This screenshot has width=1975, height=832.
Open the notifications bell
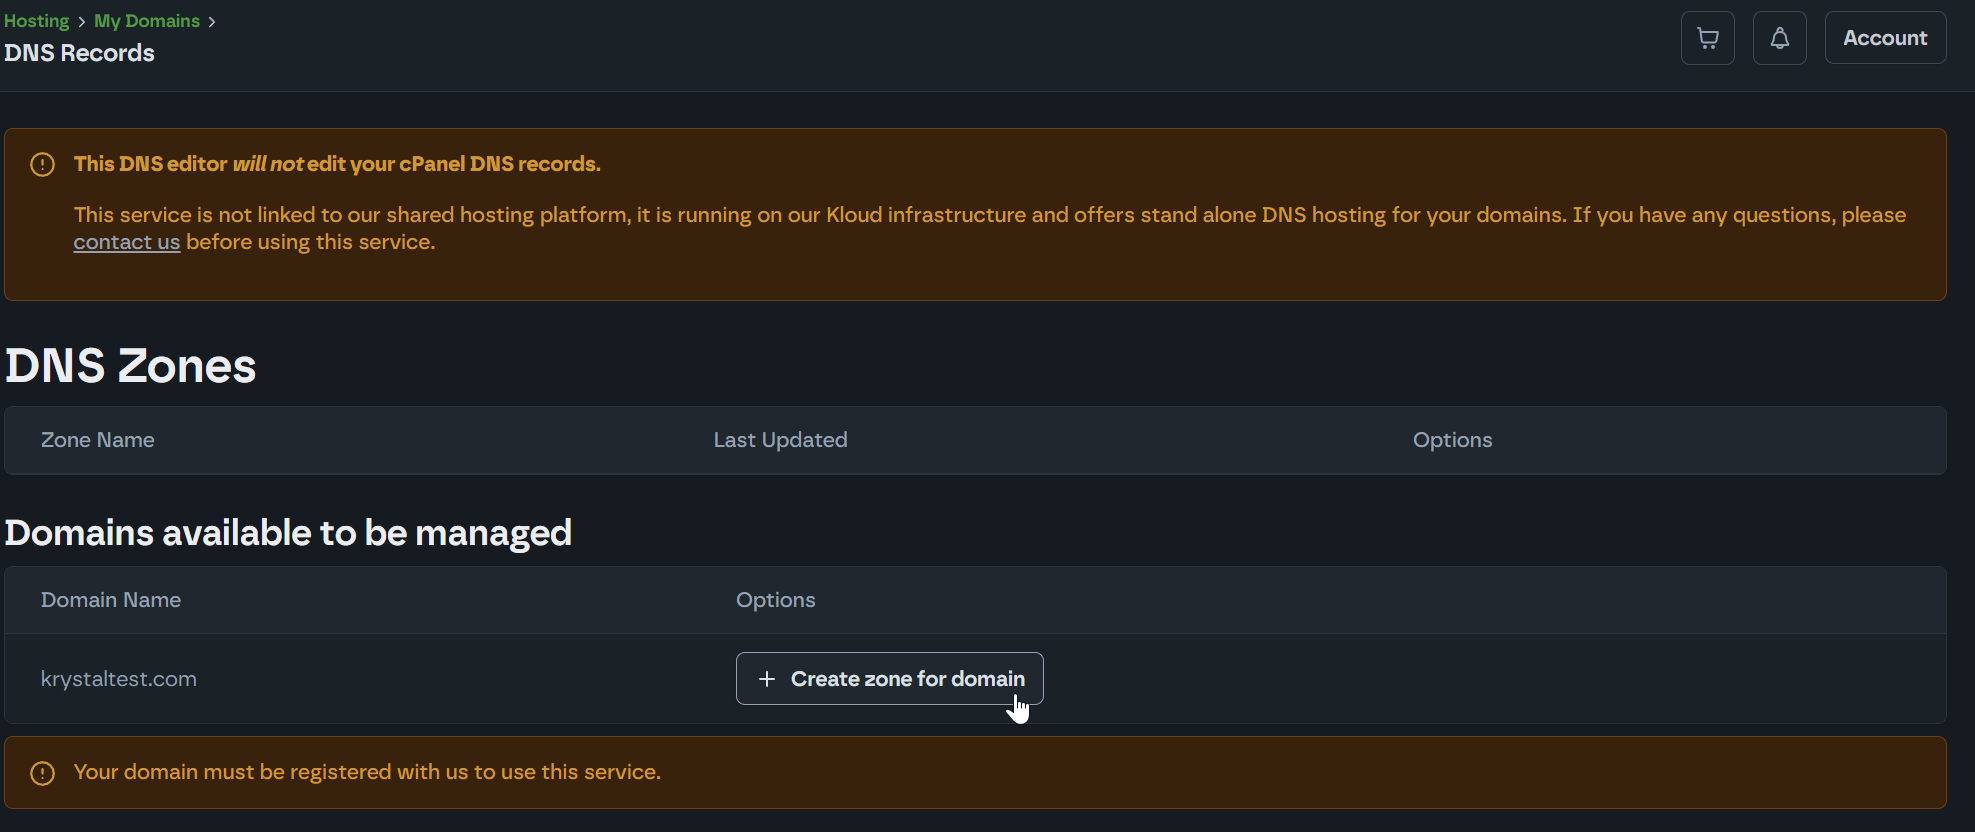[1779, 38]
